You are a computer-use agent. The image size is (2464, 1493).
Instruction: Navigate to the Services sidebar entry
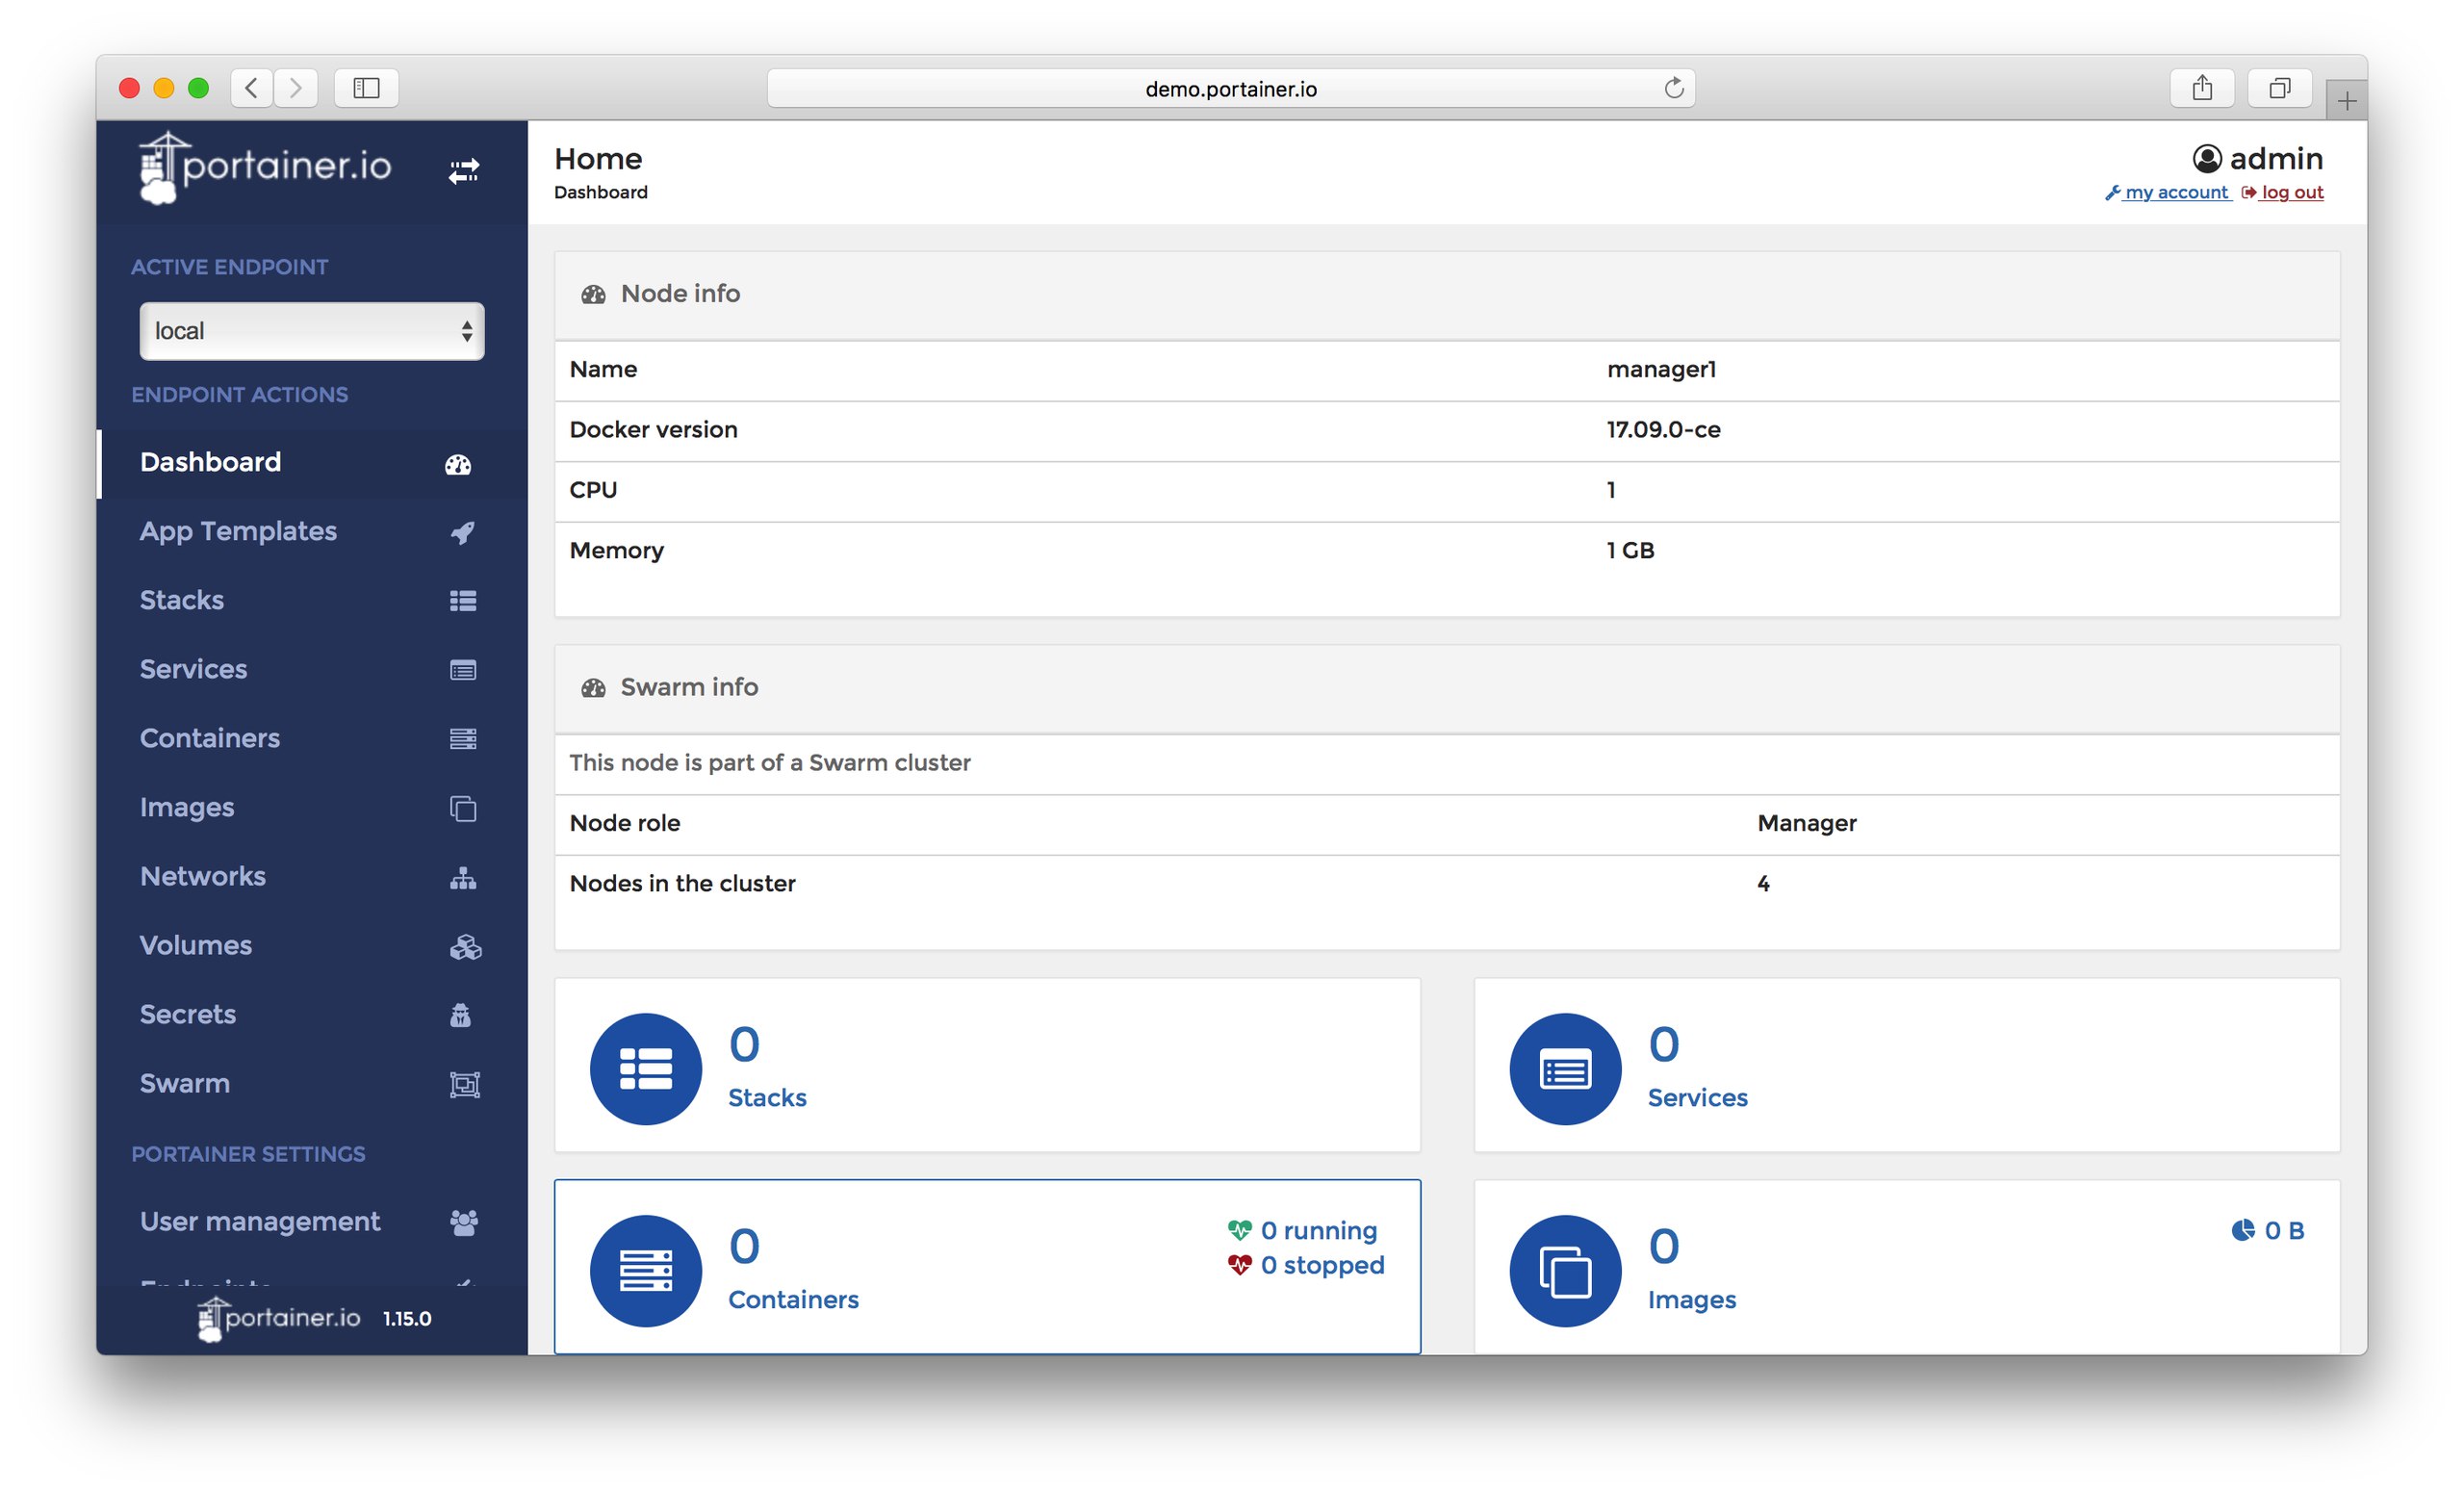pos(193,669)
